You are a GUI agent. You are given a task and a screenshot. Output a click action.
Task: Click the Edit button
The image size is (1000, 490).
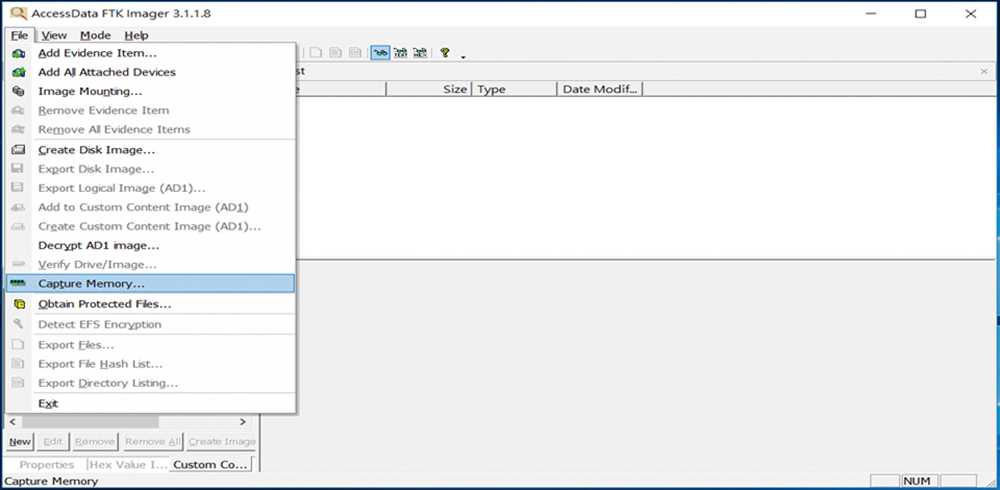click(53, 442)
